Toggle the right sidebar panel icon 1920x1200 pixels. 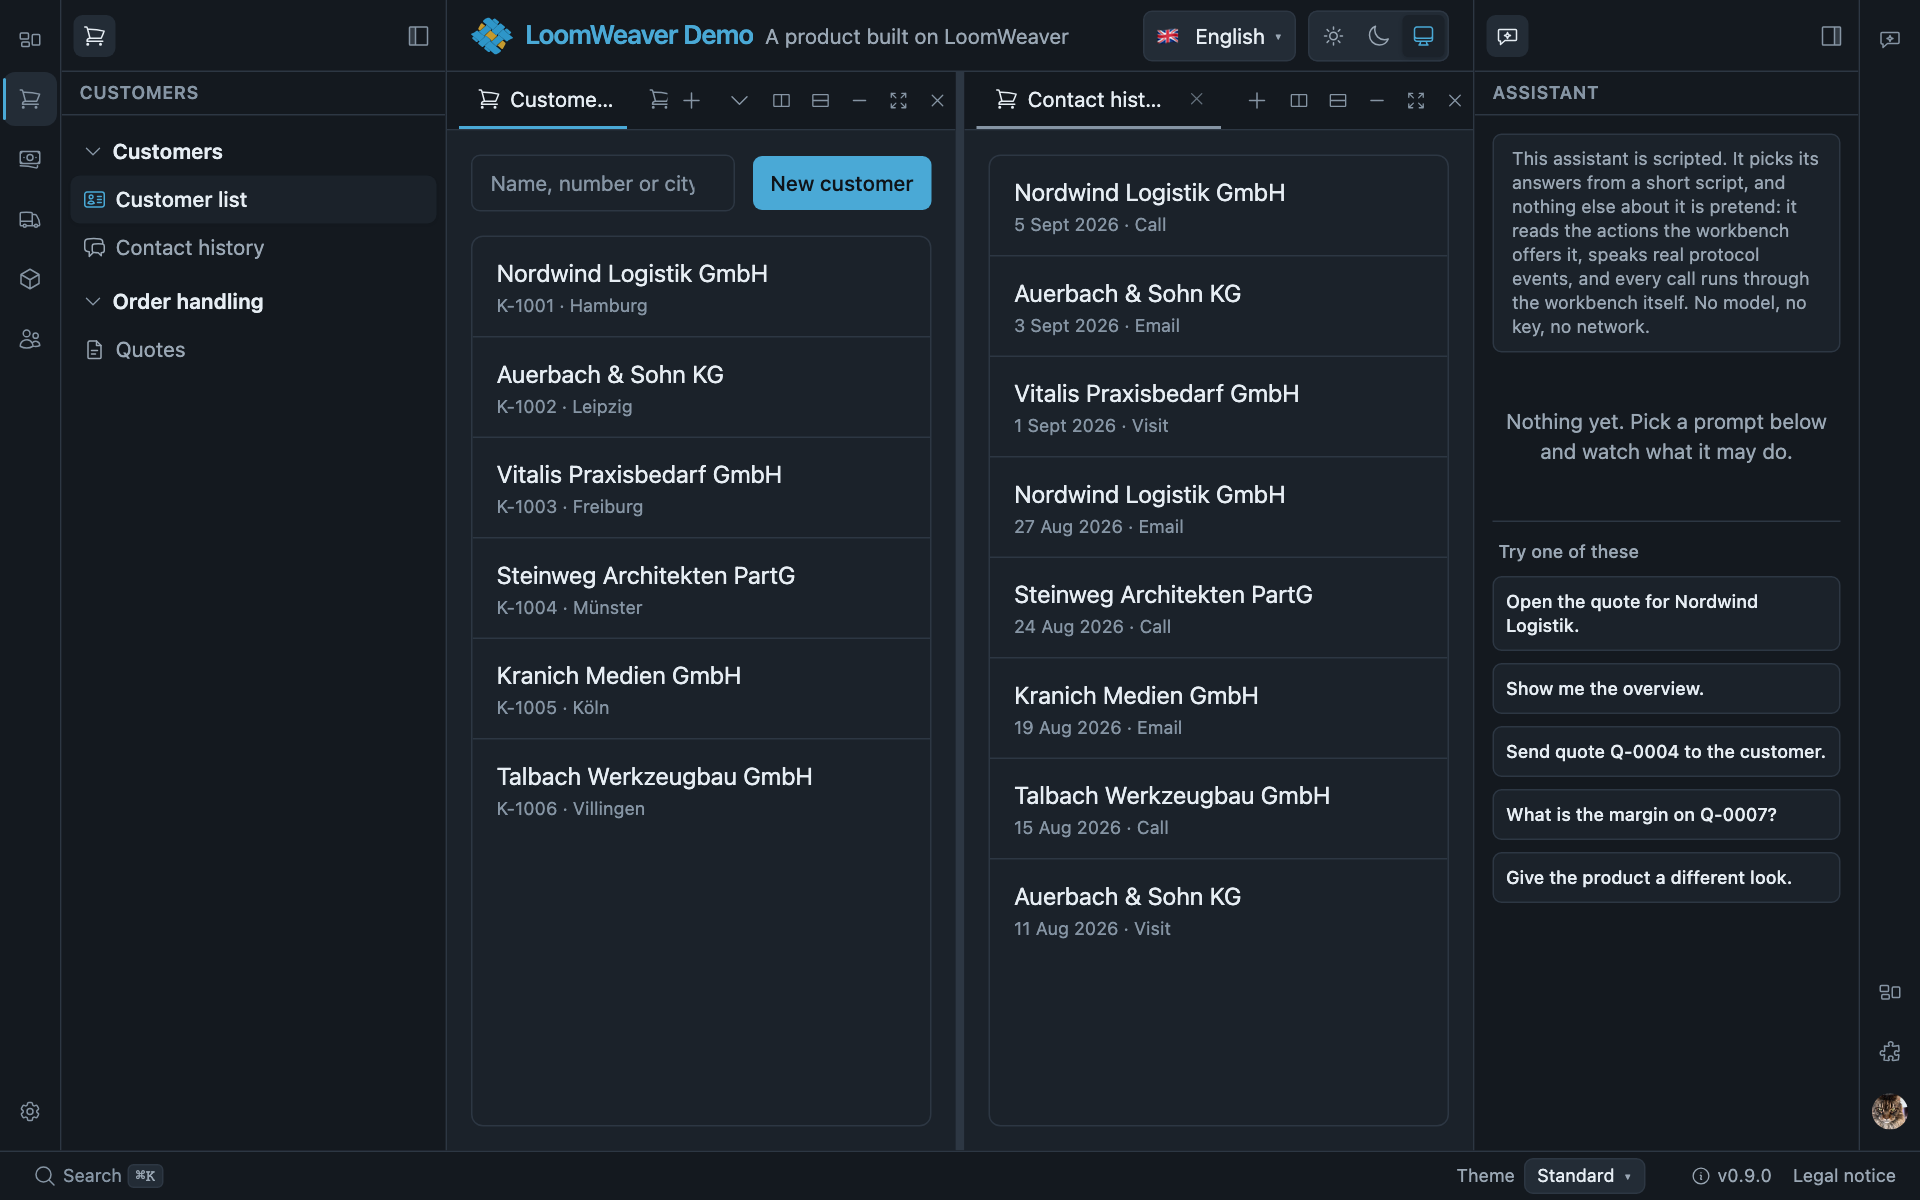1831,36
